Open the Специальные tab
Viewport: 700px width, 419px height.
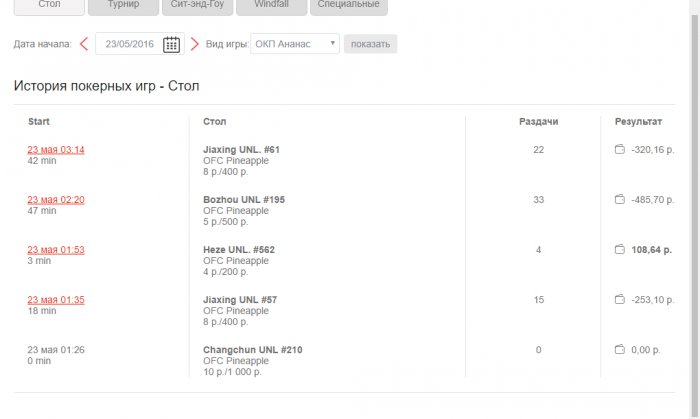[x=349, y=5]
